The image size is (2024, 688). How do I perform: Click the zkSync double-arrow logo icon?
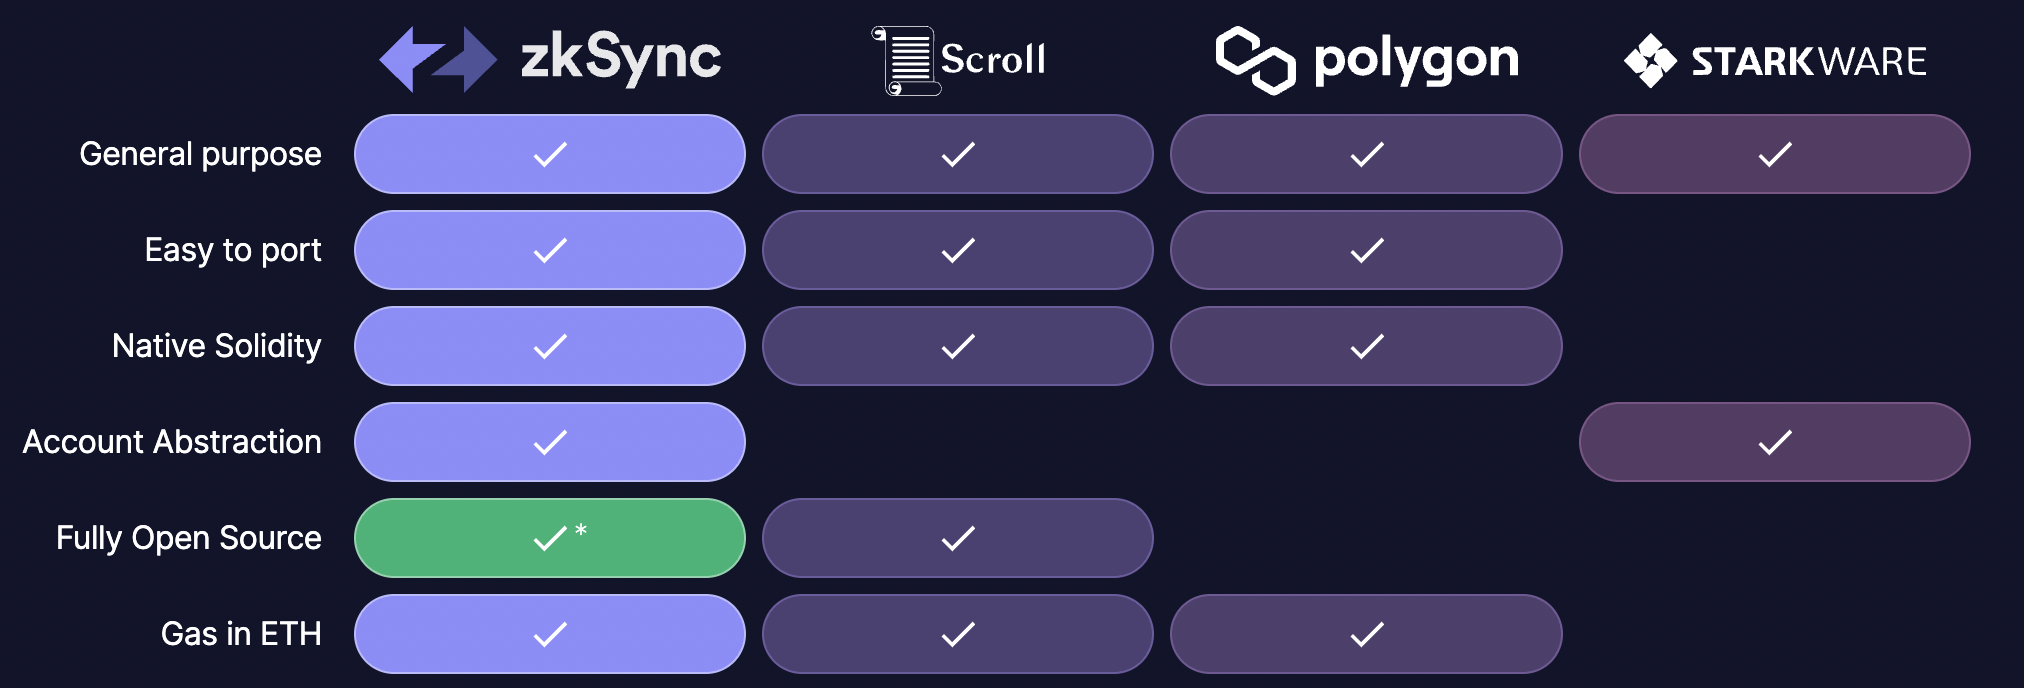click(438, 59)
